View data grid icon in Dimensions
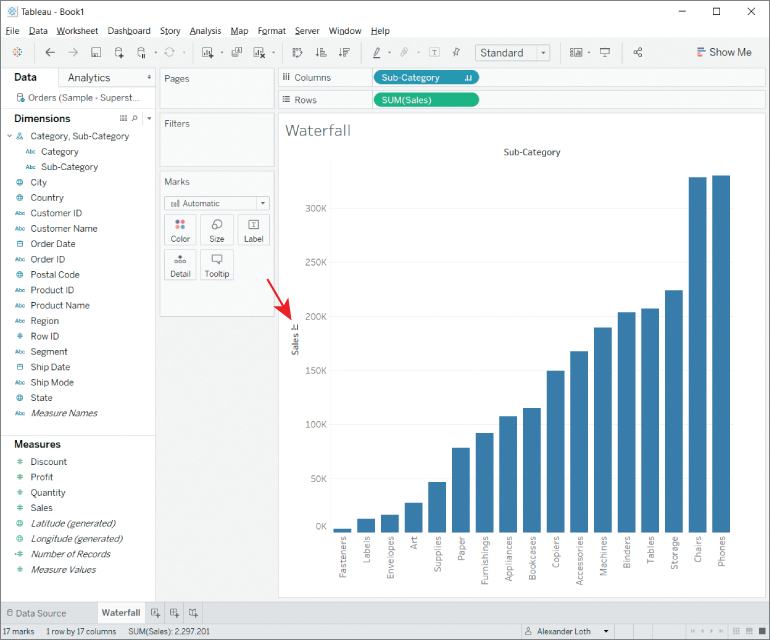The width and height of the screenshot is (770, 640). pyautogui.click(x=123, y=118)
